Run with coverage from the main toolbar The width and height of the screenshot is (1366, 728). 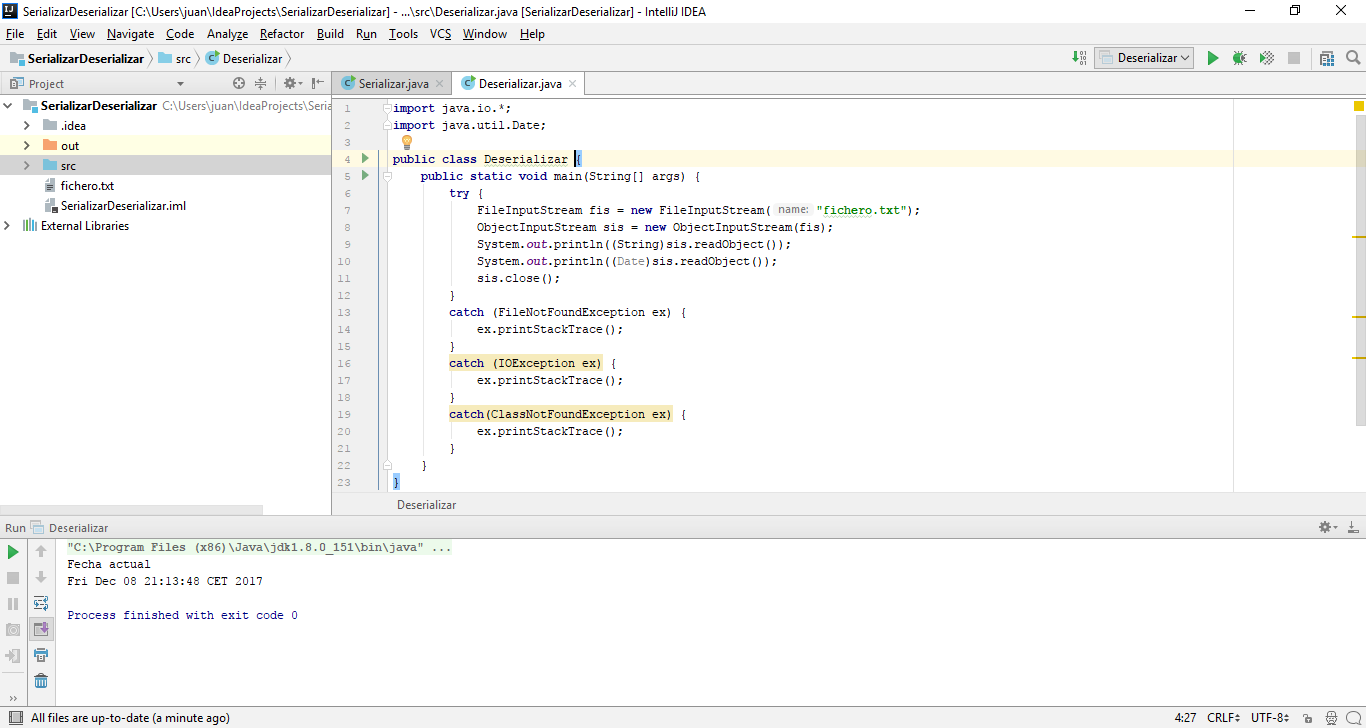point(1266,58)
